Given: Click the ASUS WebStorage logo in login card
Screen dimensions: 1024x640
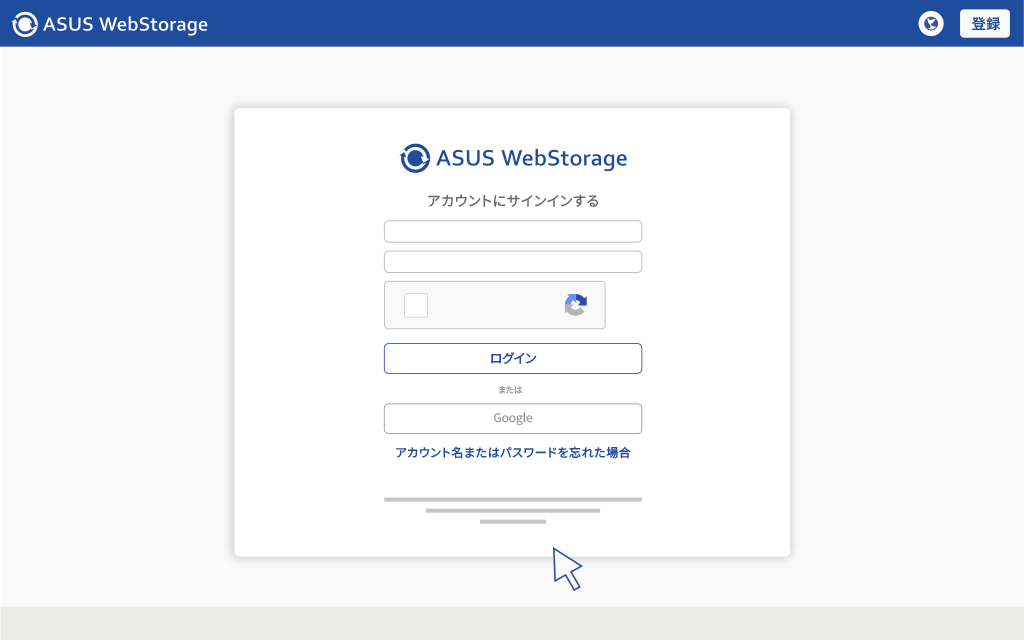Looking at the screenshot, I should tap(513, 158).
